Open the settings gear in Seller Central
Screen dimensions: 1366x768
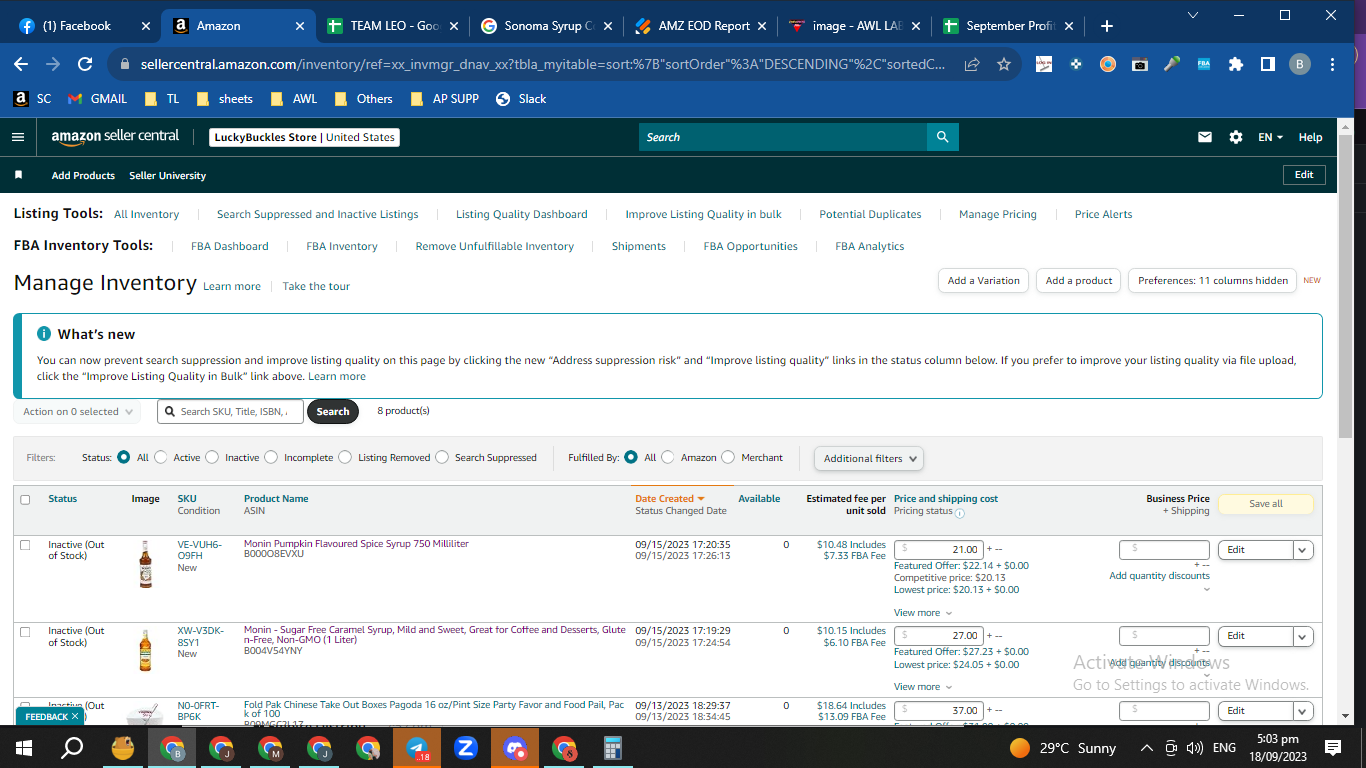(1236, 137)
